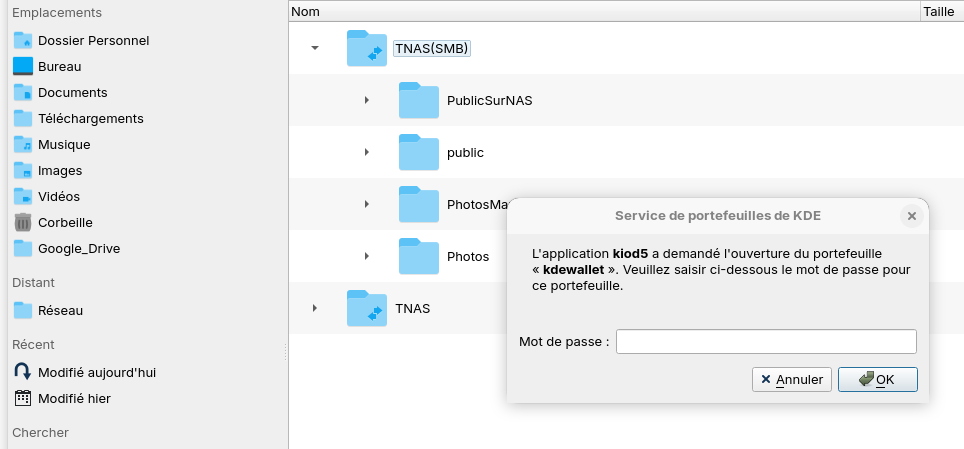Click Annuler to cancel wallet prompt

click(791, 380)
